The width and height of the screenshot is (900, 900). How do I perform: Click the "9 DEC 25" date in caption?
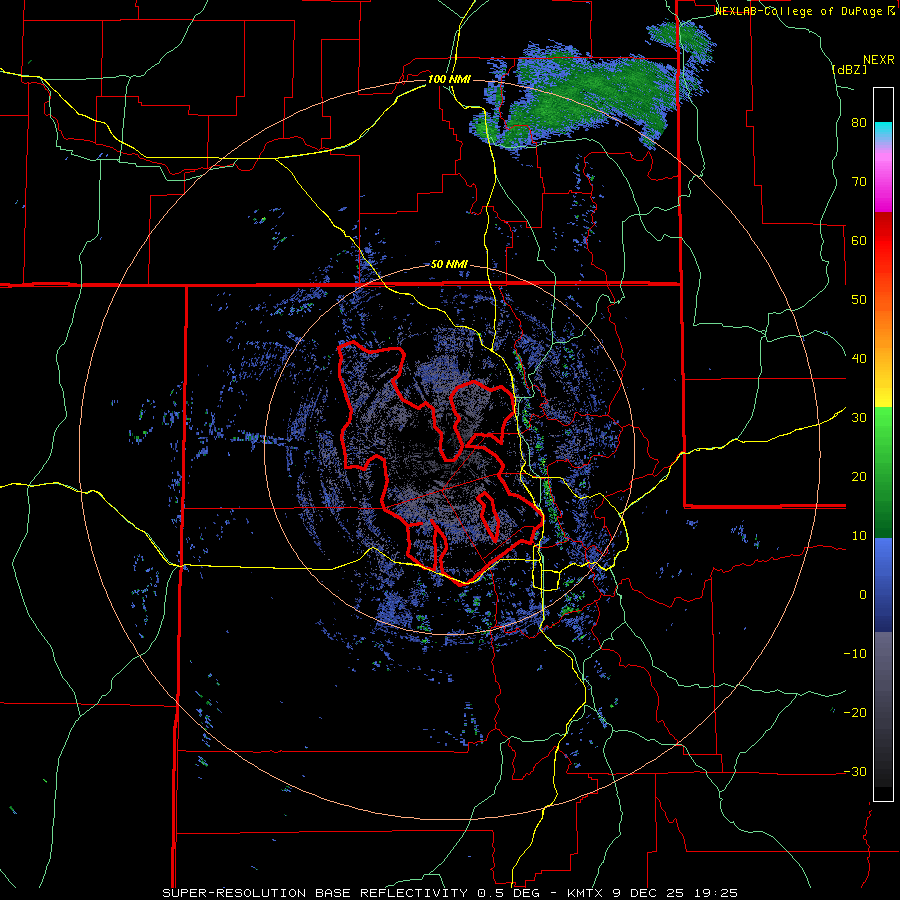[646, 893]
